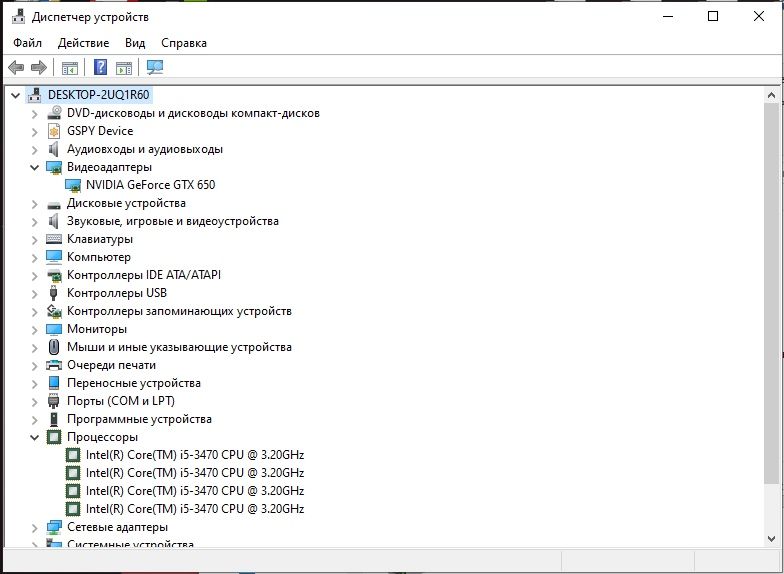Collapse the DESKTOP-2UQ1R60 root node
The height and width of the screenshot is (574, 784).
(x=16, y=95)
